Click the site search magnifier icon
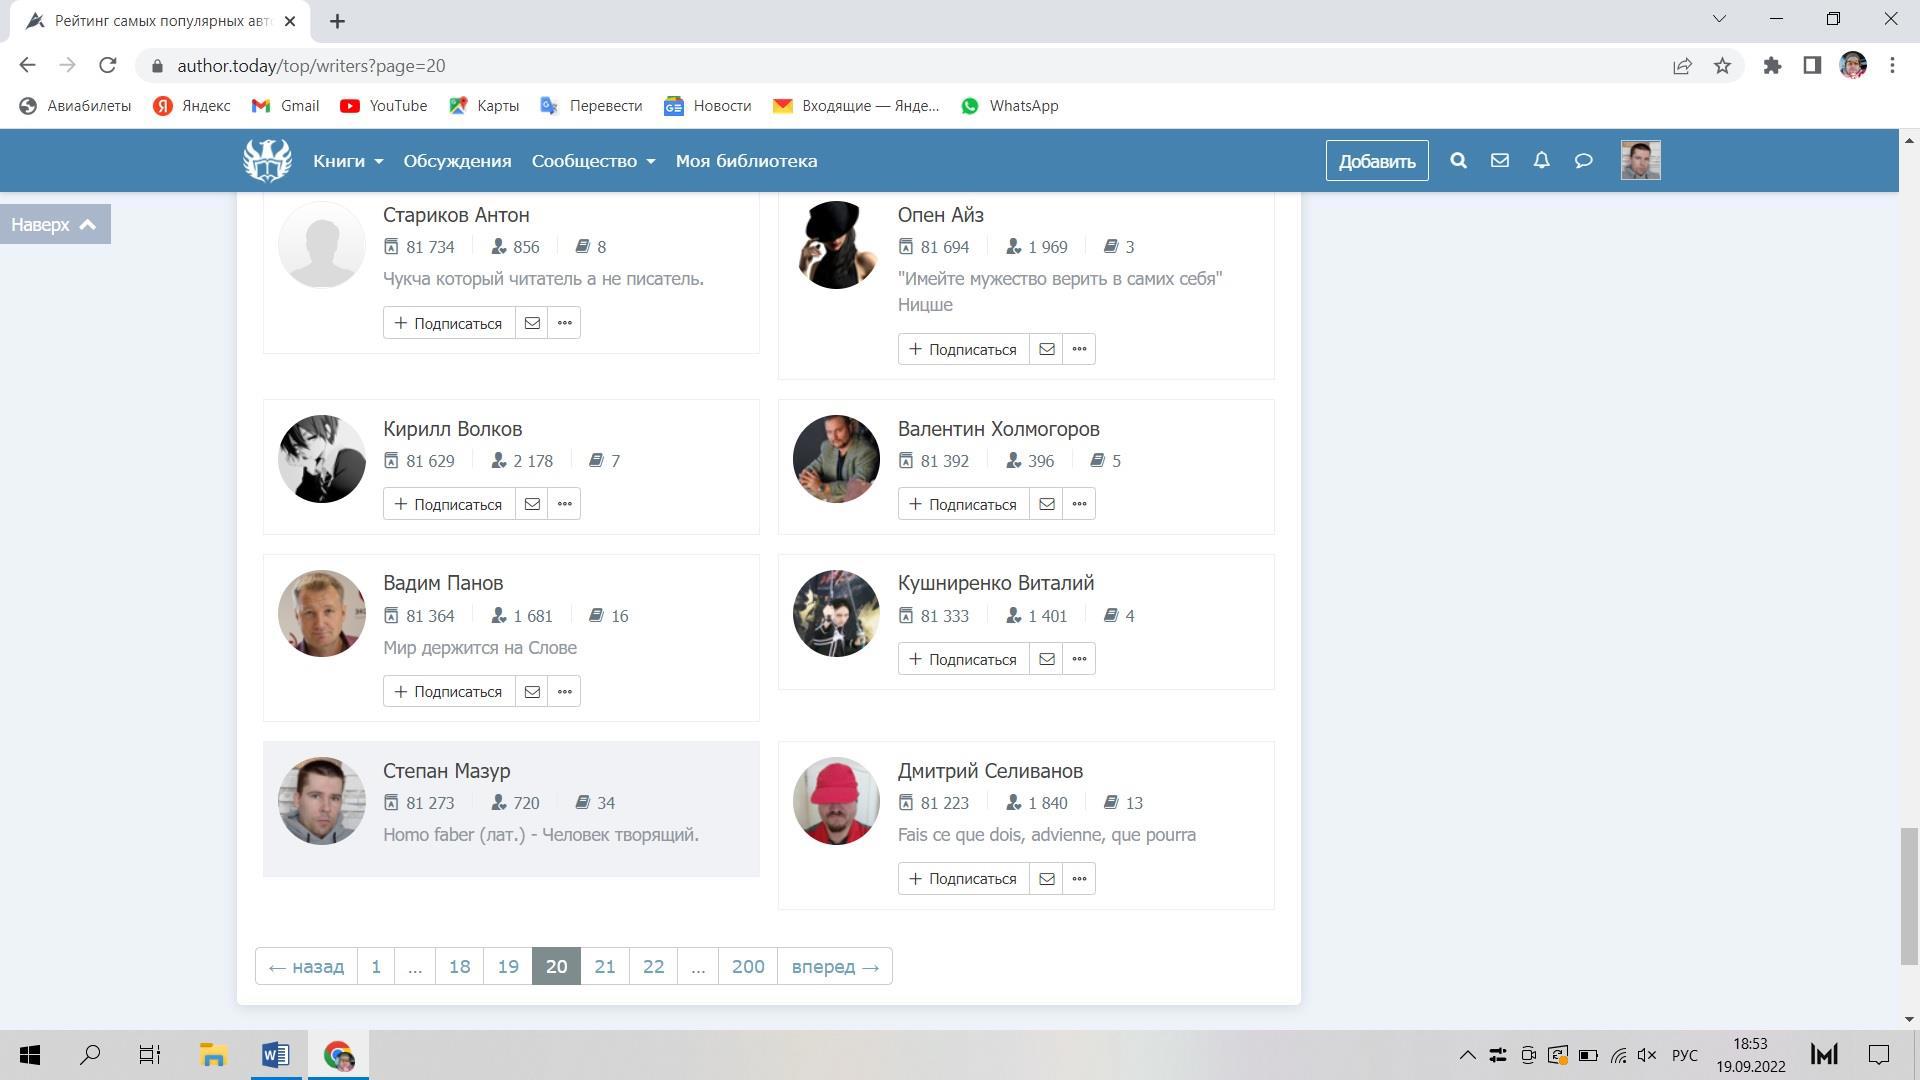The width and height of the screenshot is (1920, 1080). [x=1458, y=160]
